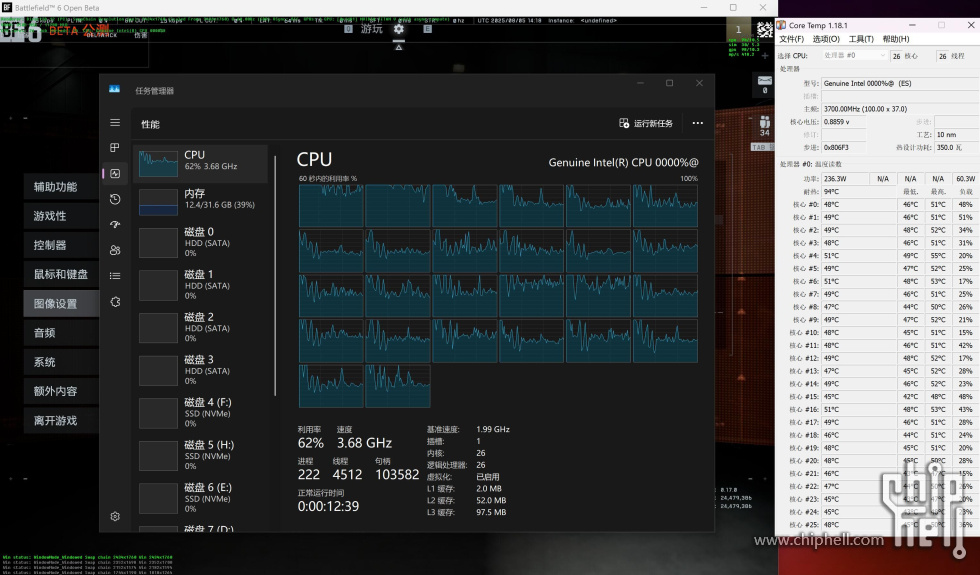This screenshot has width=980, height=575.
Task: Open friends icon showing 34 in game
Action: click(764, 126)
